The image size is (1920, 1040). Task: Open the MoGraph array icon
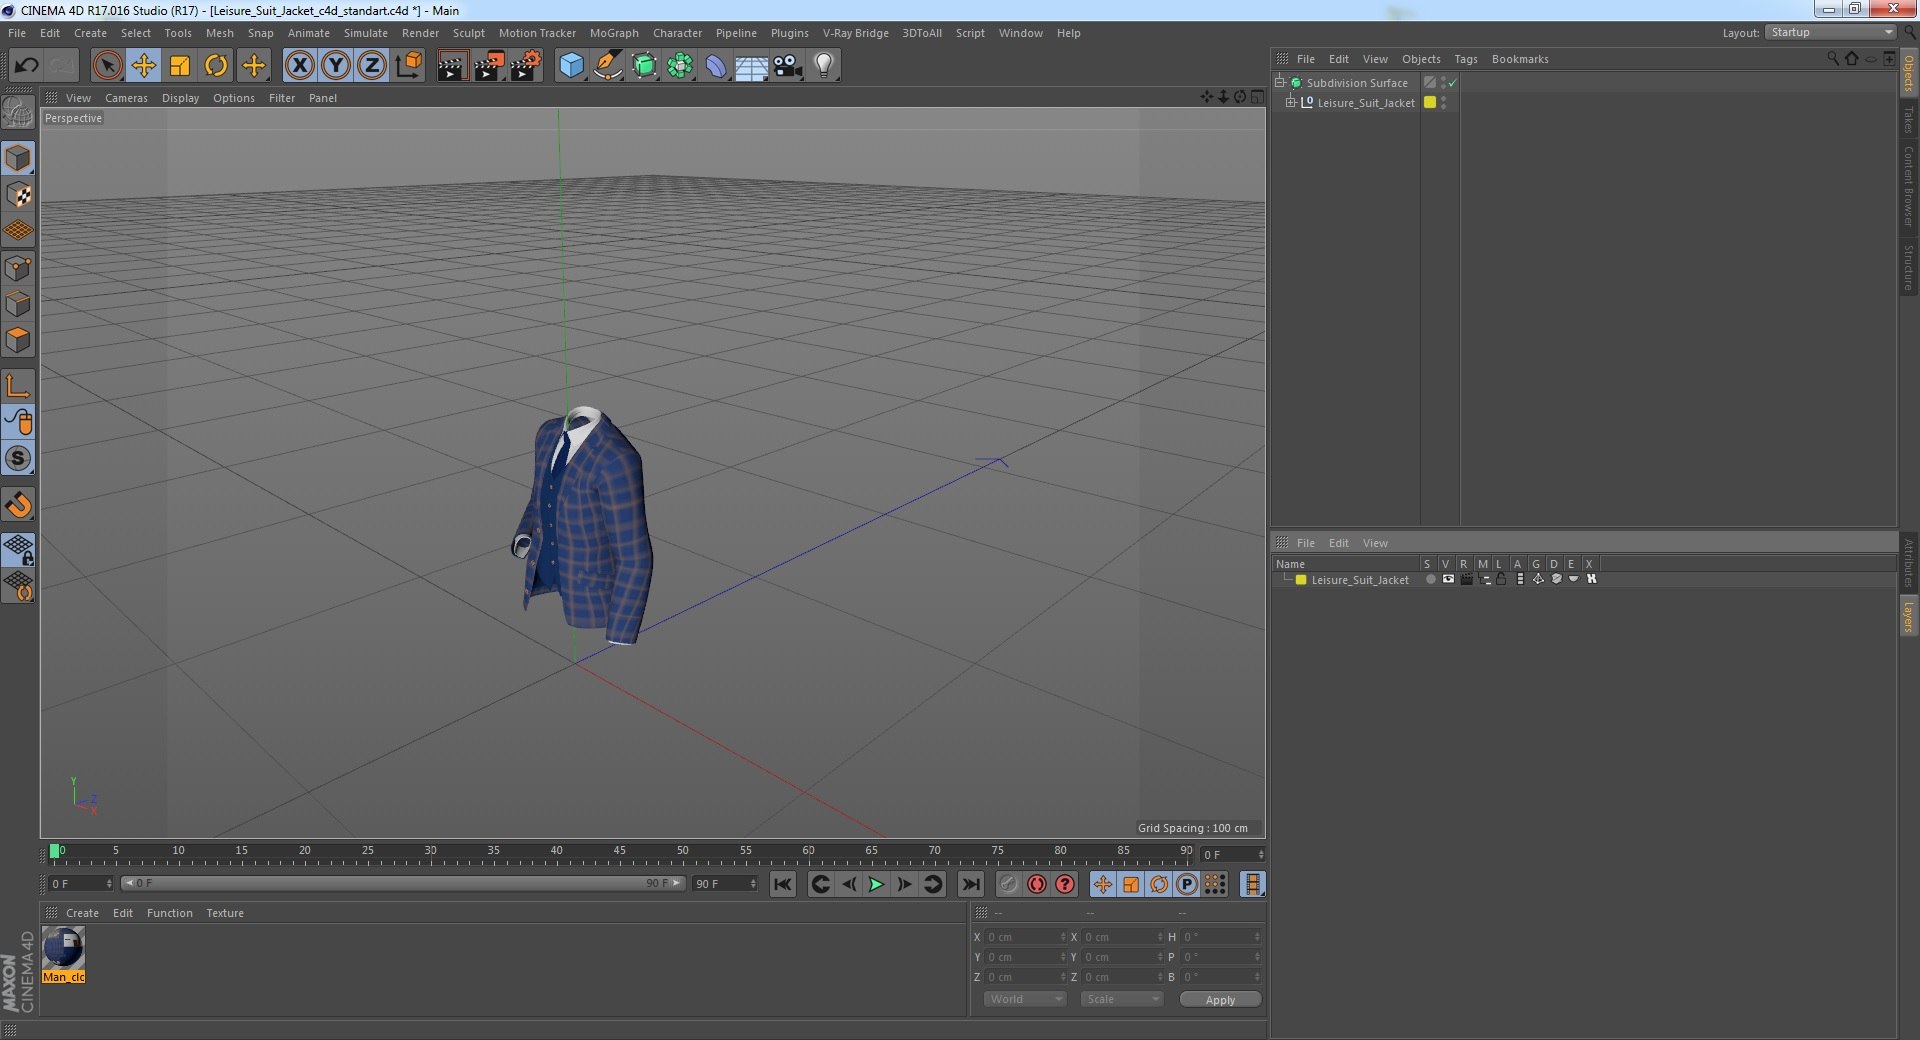pos(680,66)
